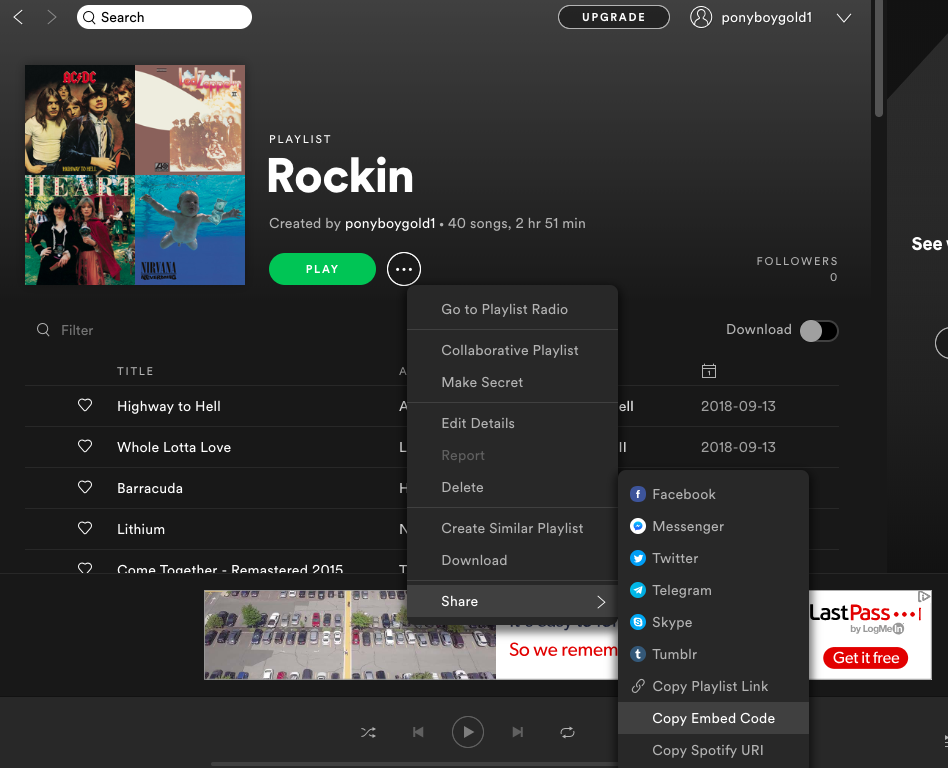The height and width of the screenshot is (768, 948).
Task: Choose Copy Embed Code
Action: 713,718
